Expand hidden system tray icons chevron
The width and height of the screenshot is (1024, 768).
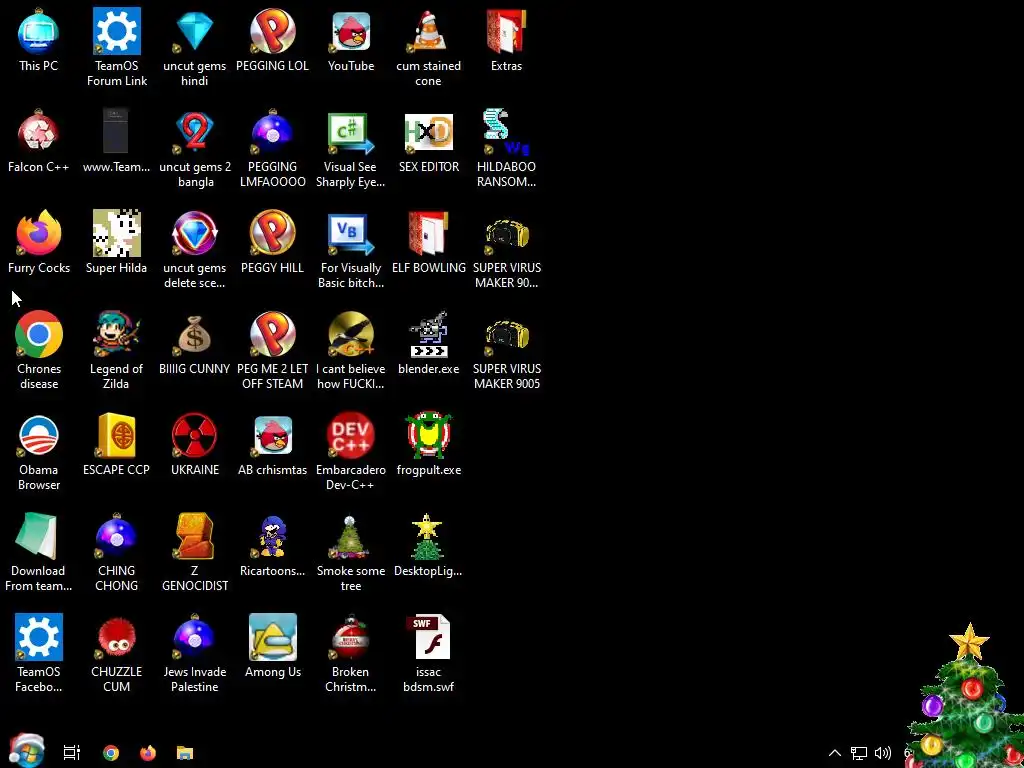click(x=835, y=753)
